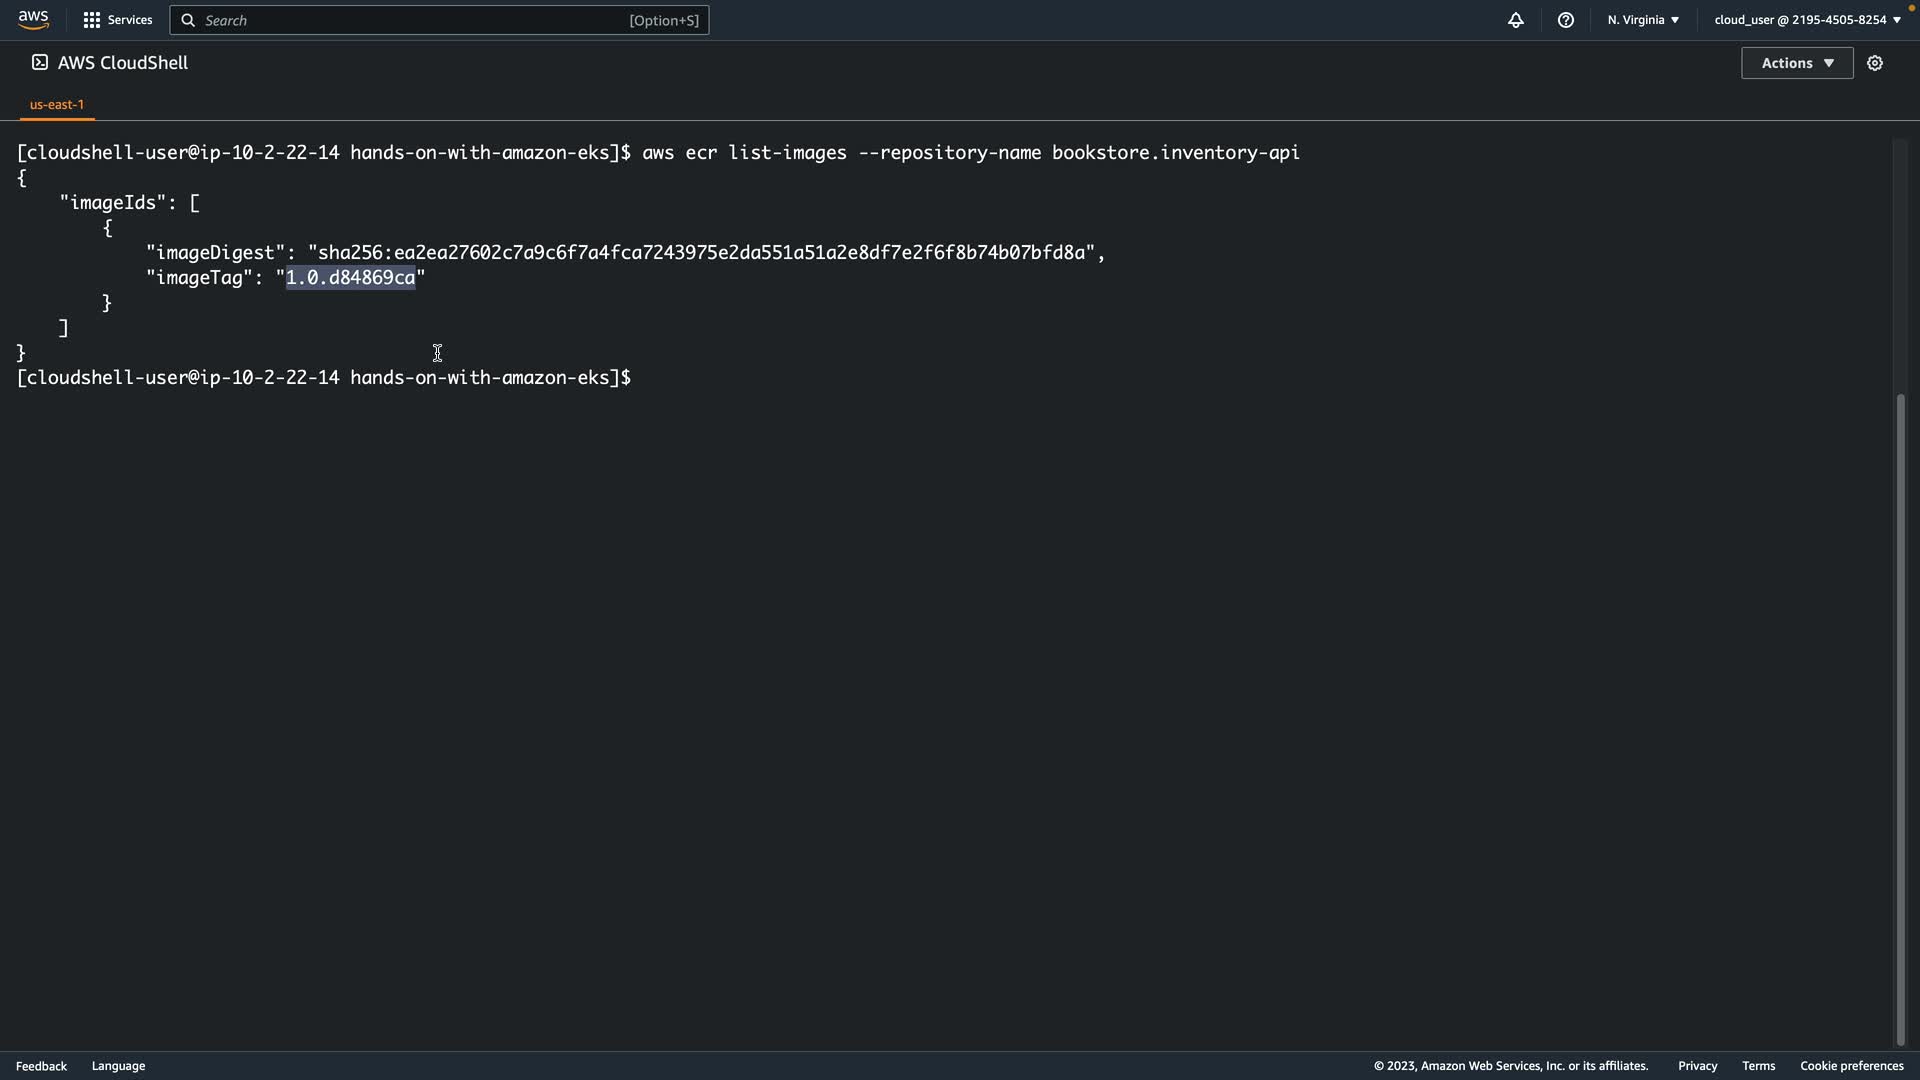Expand the Actions dropdown
This screenshot has width=1920, height=1080.
pyautogui.click(x=1797, y=63)
